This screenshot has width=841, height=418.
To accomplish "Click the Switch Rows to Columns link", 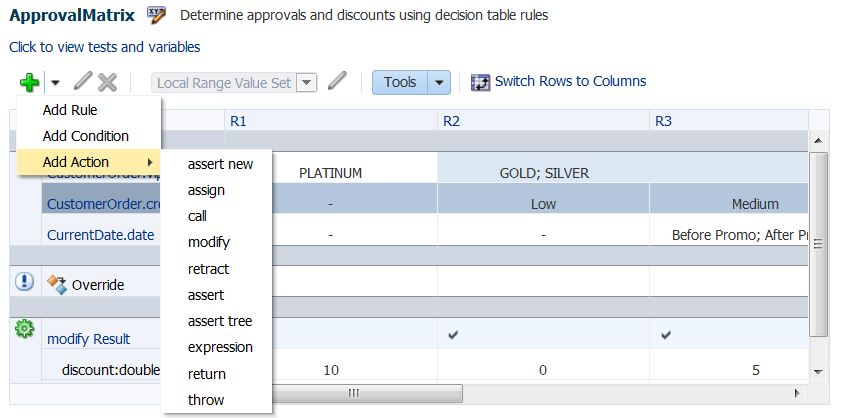I will click(570, 82).
